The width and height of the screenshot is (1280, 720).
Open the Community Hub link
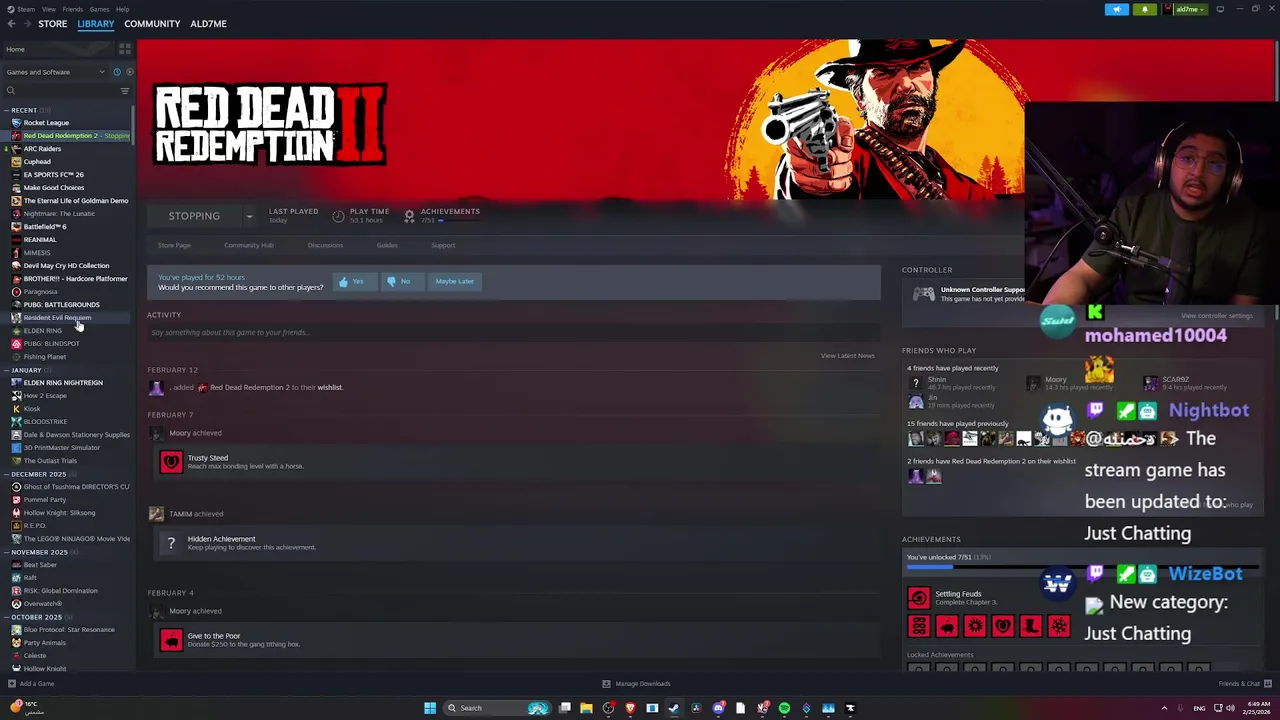point(249,245)
